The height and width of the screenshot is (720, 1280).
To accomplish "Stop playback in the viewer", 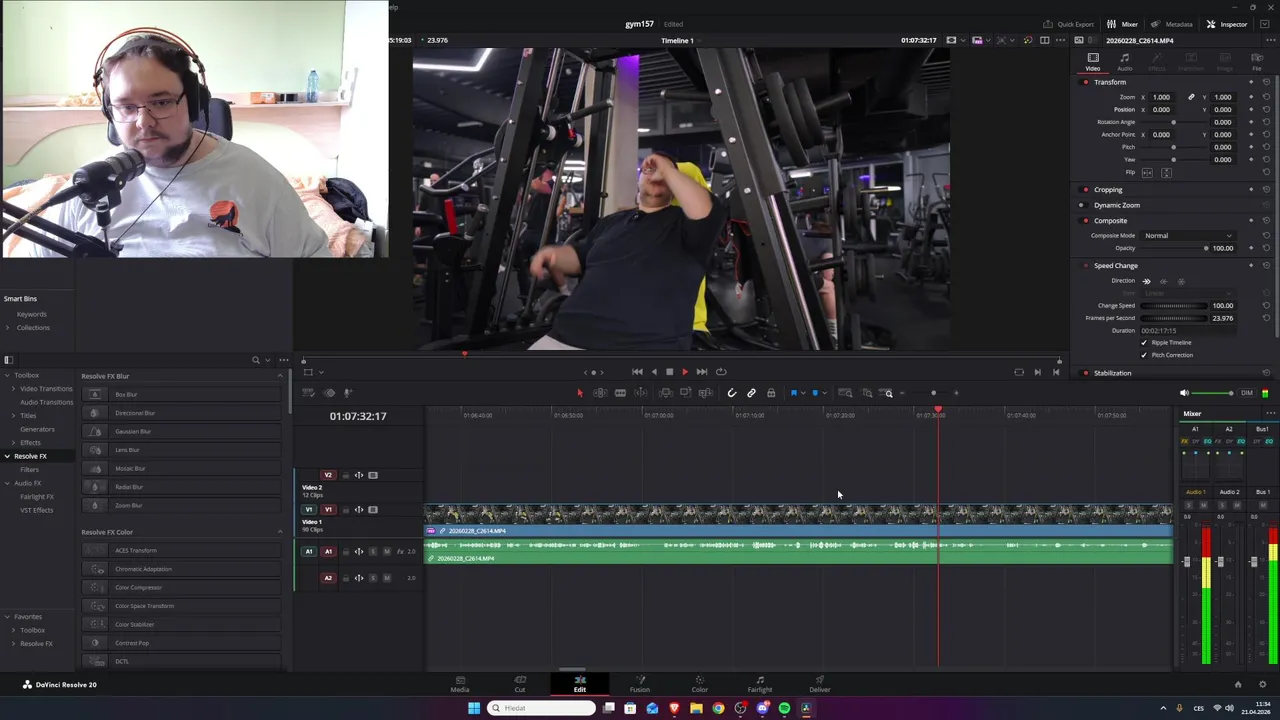I will click(669, 372).
